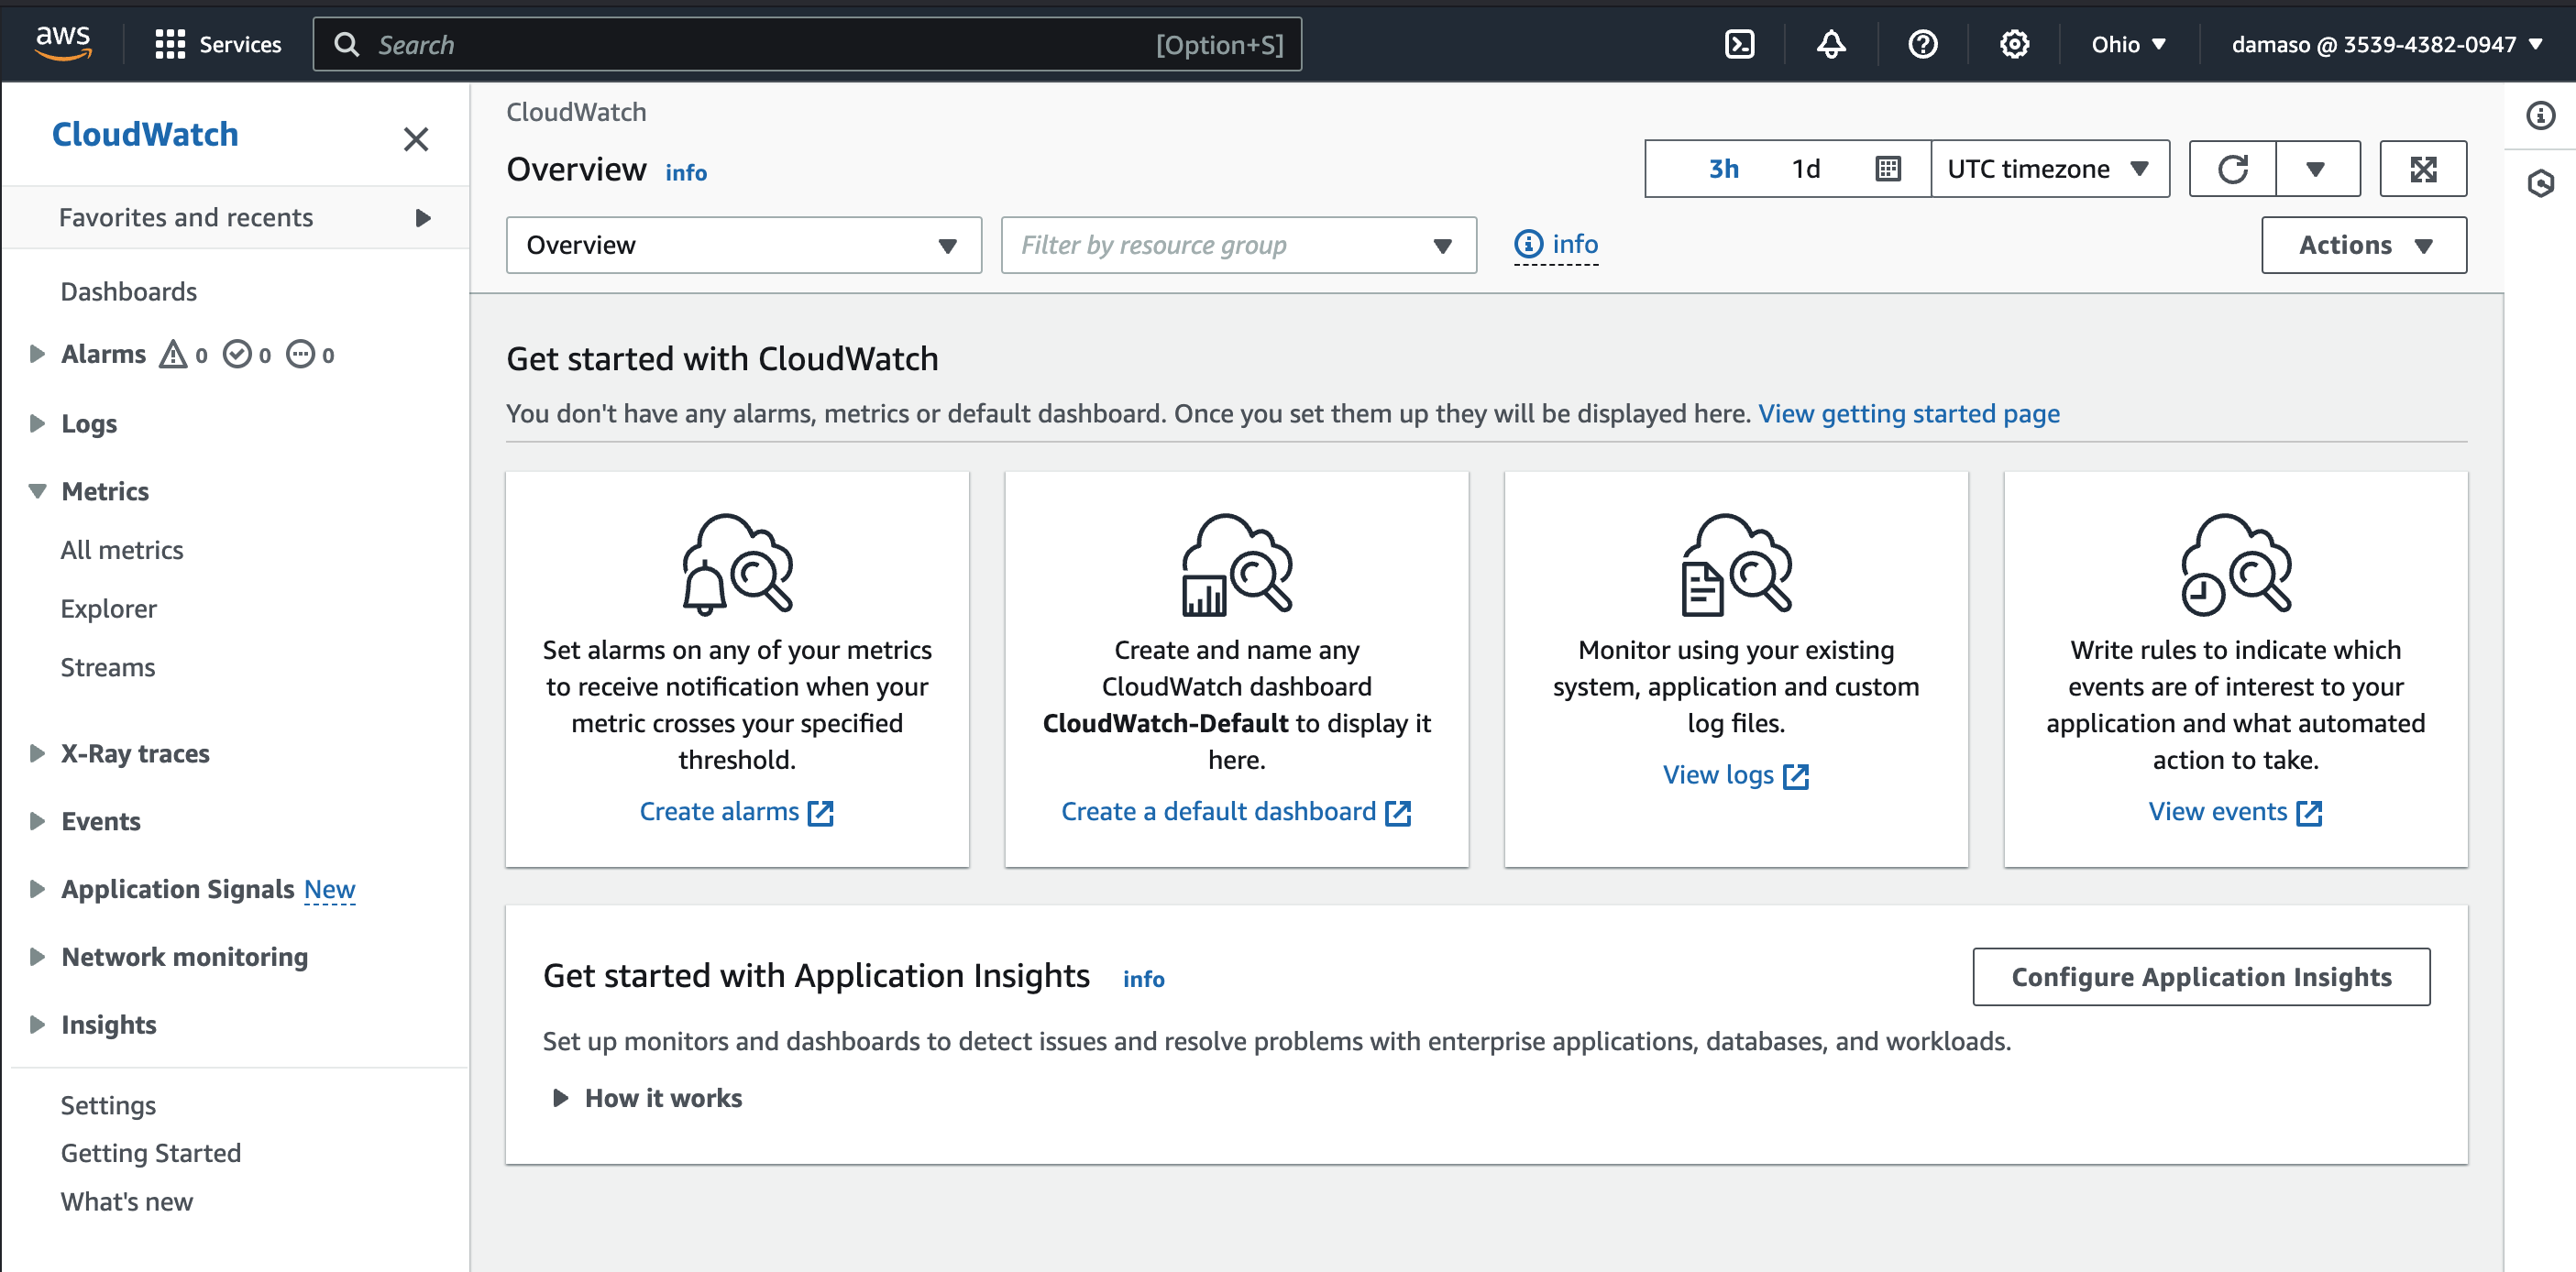This screenshot has width=2576, height=1272.
Task: Select the 3h time range
Action: click(1723, 169)
